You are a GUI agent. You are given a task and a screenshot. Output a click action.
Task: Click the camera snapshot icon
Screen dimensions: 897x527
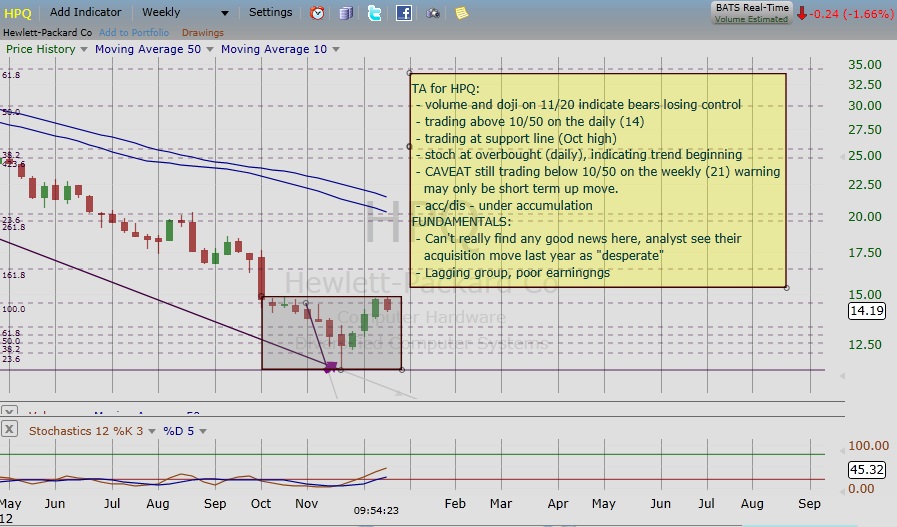coord(432,13)
